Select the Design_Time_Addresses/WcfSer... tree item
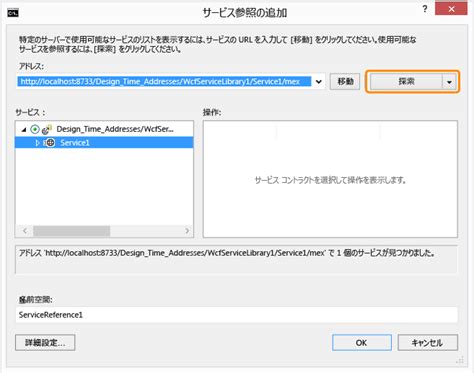Screen dimensions: 474x373 tap(115, 129)
